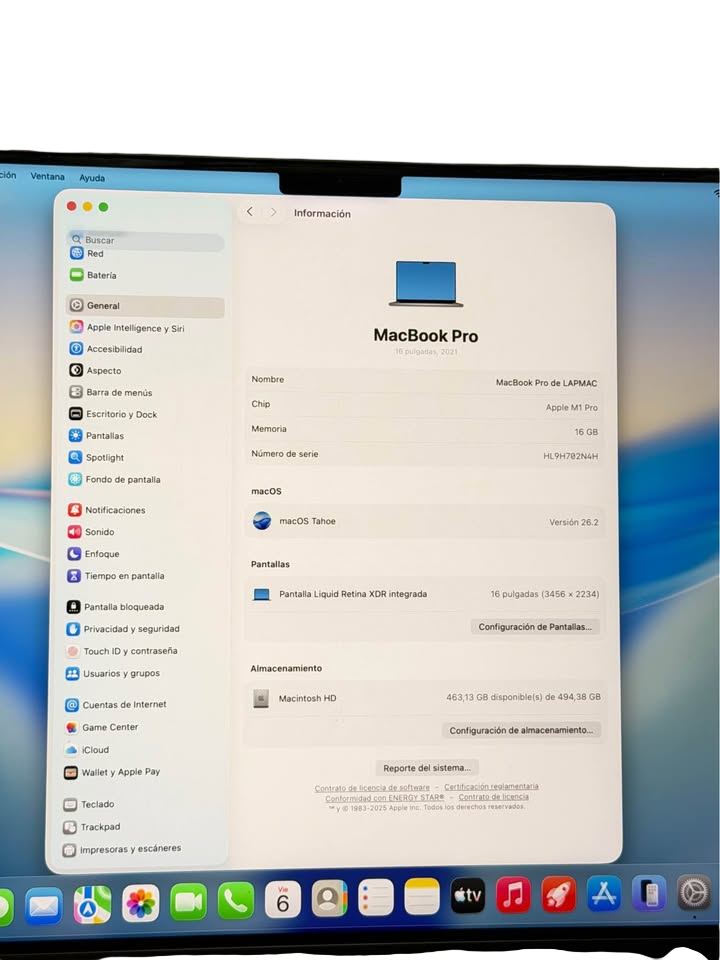Open Maps from the Dock
Screen dimensions: 720x960
tap(92, 904)
